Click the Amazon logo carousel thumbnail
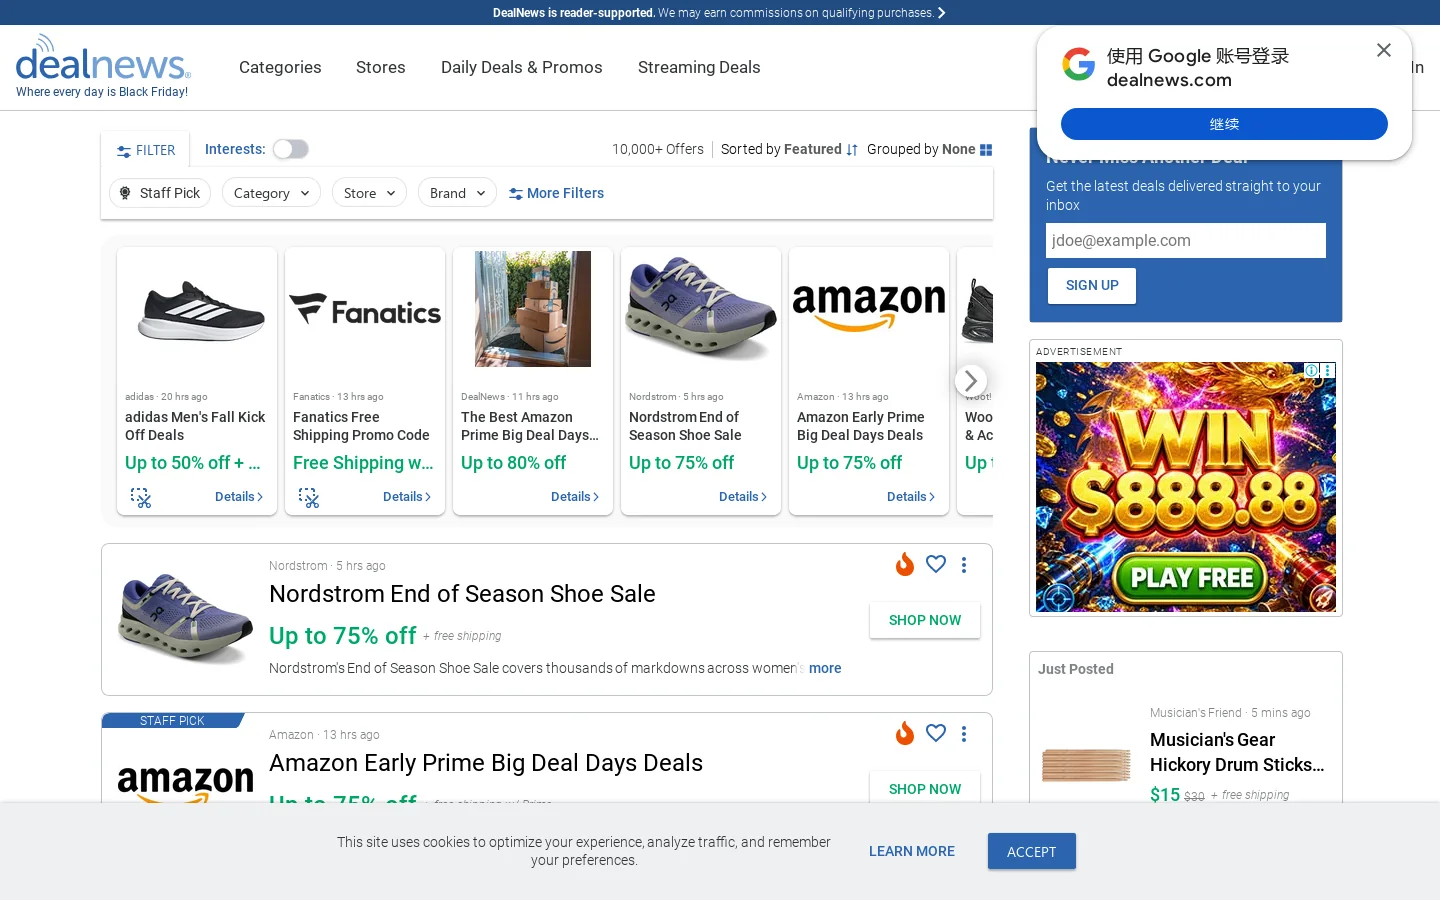Screen dimensions: 1440x900 [869, 307]
